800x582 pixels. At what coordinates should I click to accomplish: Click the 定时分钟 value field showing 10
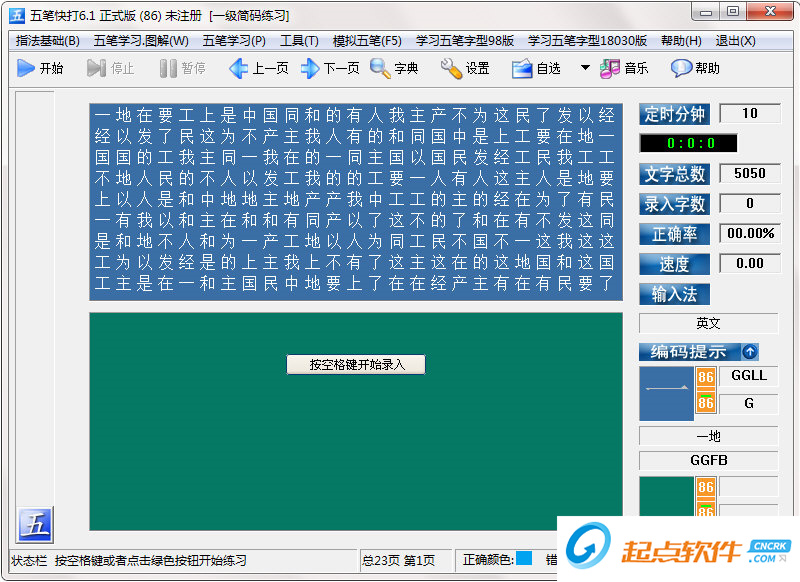[750, 113]
